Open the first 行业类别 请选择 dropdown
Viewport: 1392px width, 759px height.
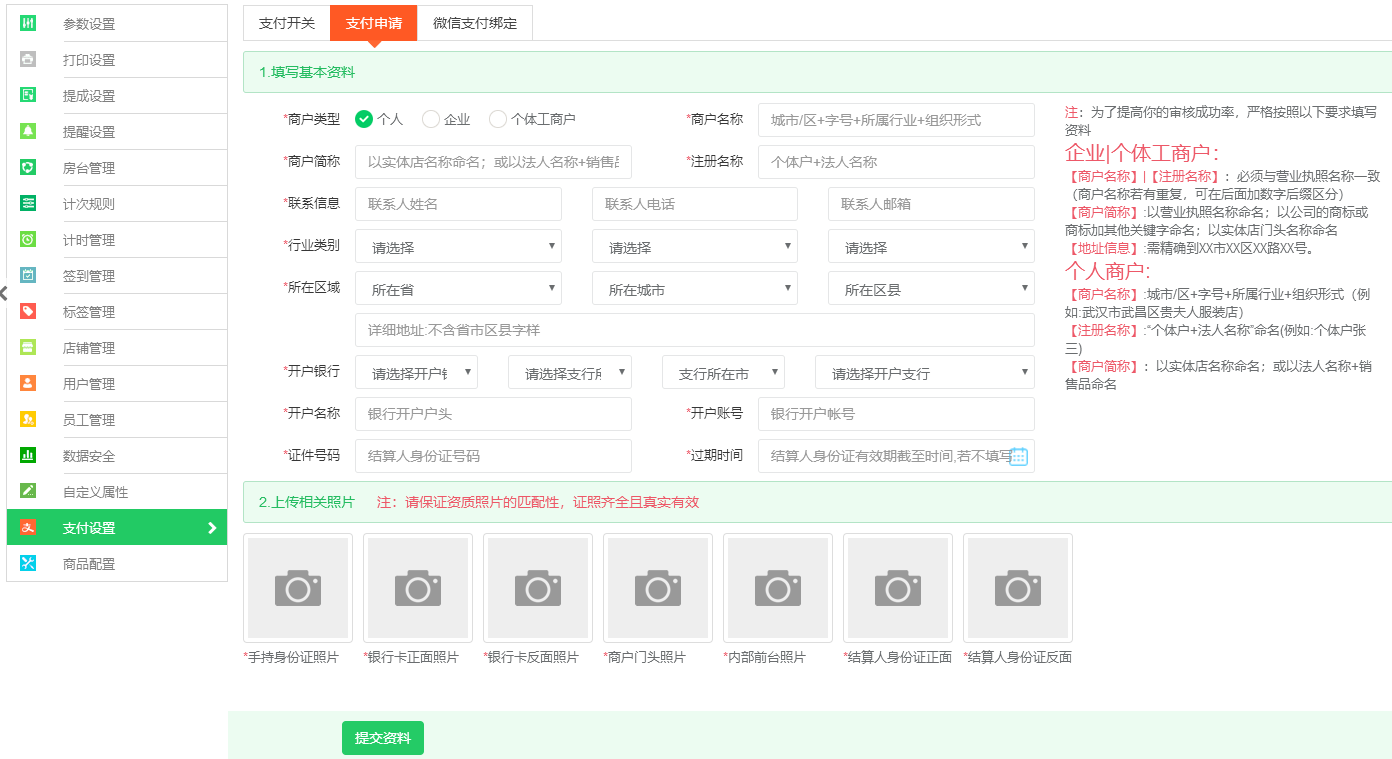(x=458, y=247)
